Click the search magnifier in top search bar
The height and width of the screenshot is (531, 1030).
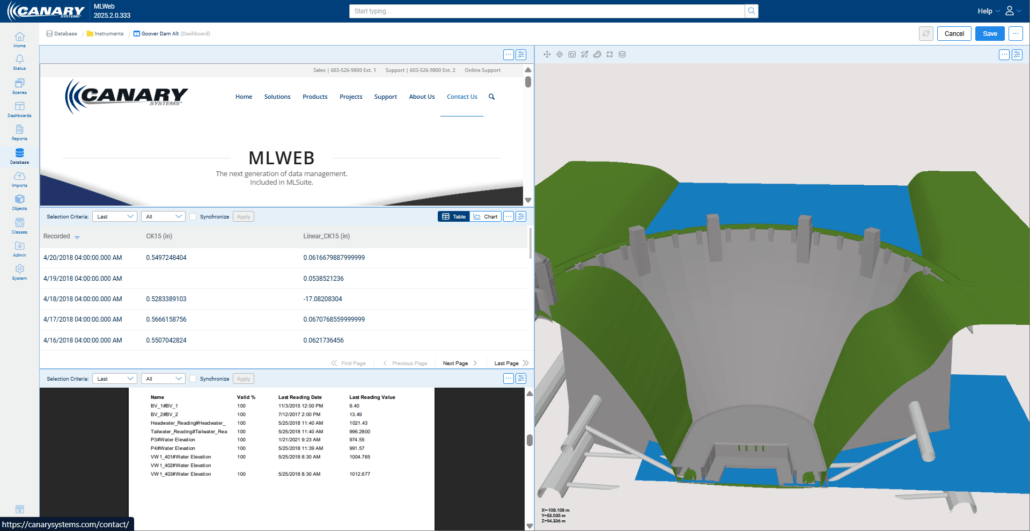pos(751,11)
